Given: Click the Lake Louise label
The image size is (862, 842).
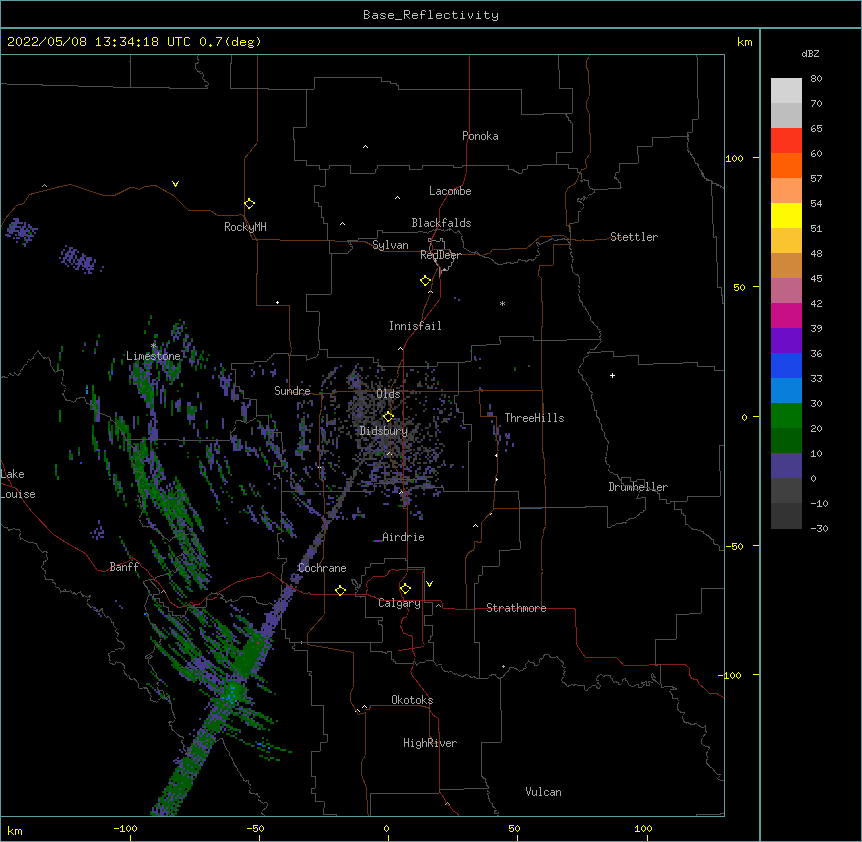Looking at the screenshot, I should (16, 484).
